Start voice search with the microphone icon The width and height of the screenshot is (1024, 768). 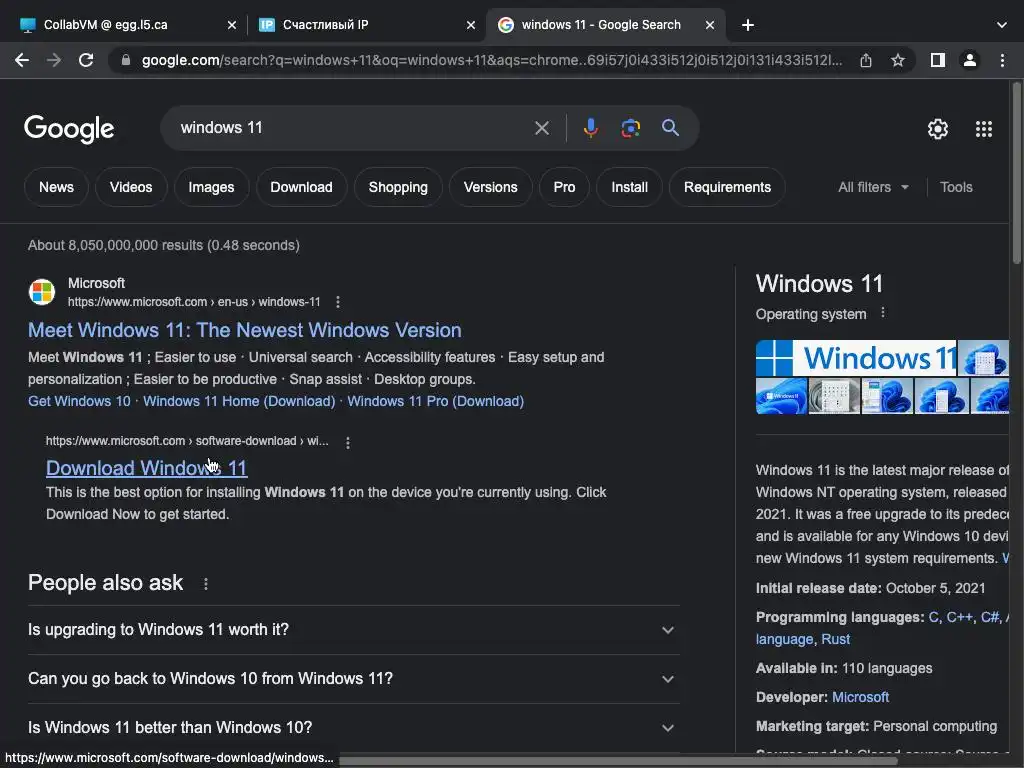[x=590, y=128]
